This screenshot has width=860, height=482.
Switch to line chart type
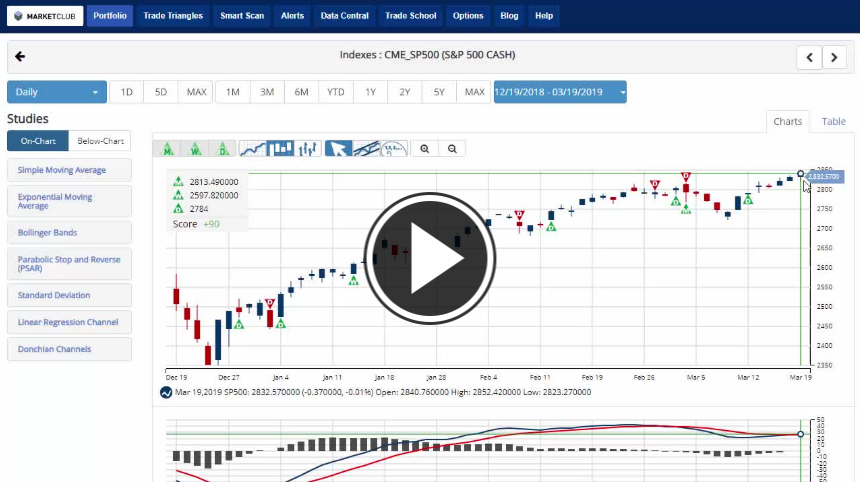click(253, 149)
